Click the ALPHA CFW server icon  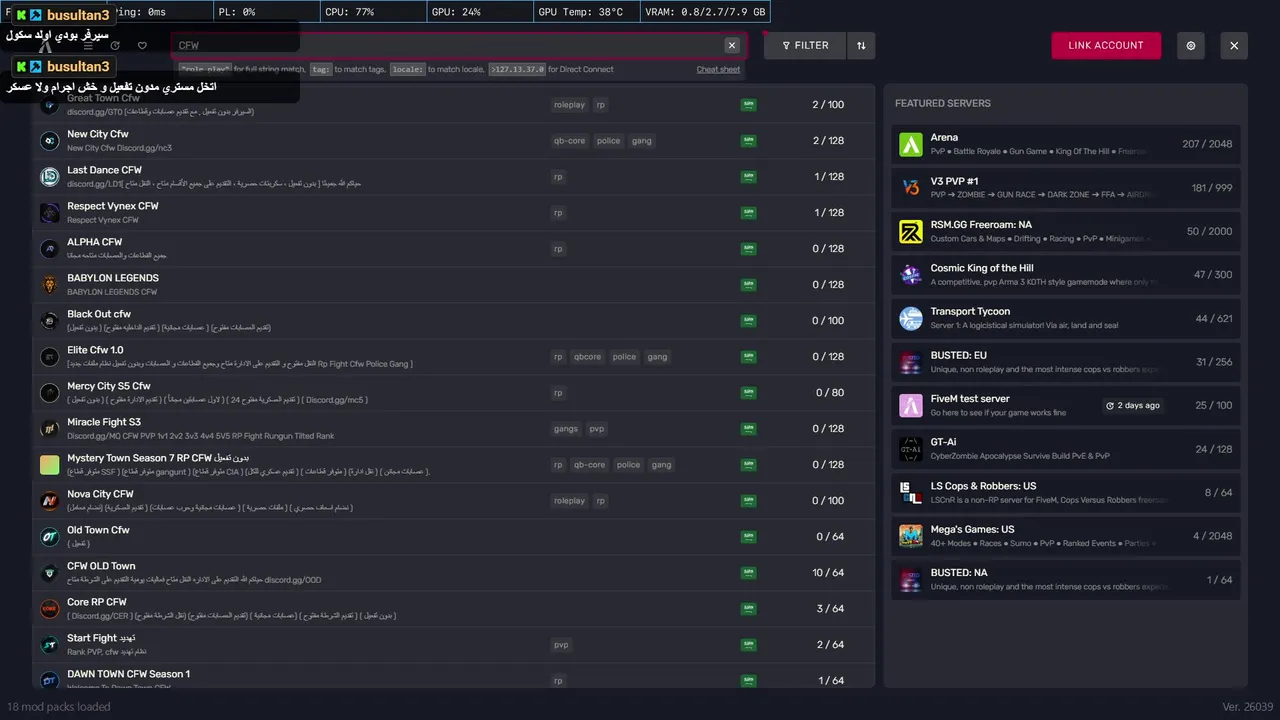[49, 249]
